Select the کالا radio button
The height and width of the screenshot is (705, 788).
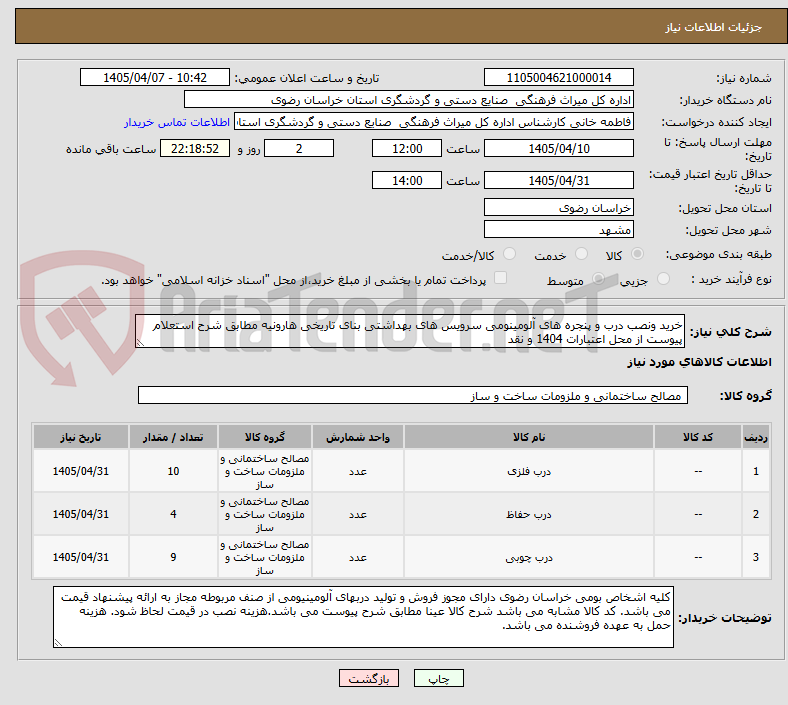coord(637,254)
